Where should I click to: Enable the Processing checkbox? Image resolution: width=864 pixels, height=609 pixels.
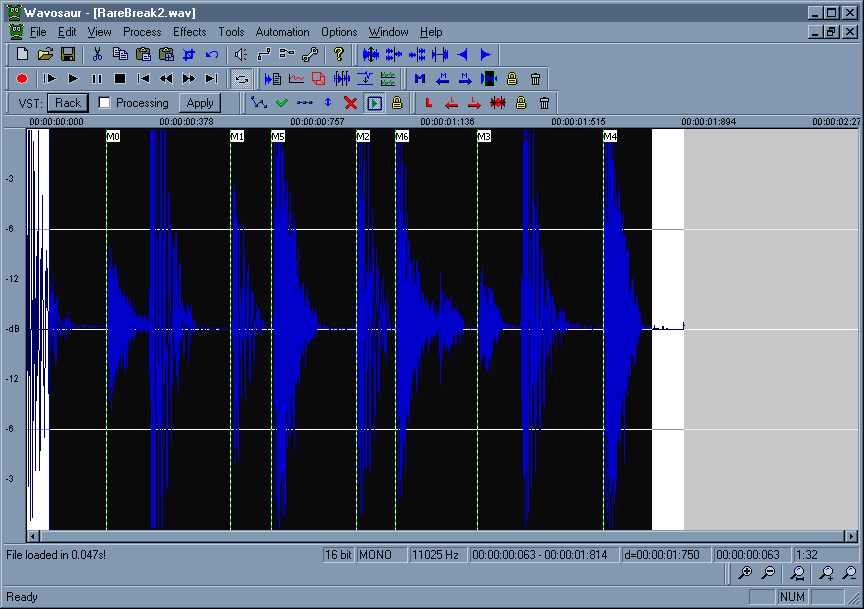click(x=105, y=103)
